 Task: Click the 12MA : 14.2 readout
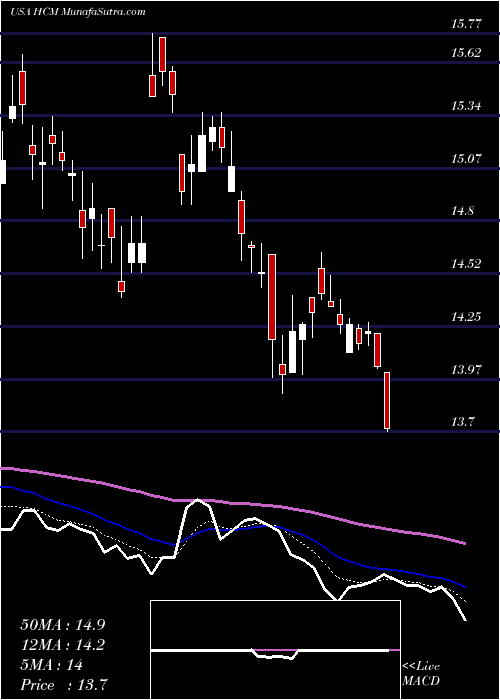pos(63,645)
